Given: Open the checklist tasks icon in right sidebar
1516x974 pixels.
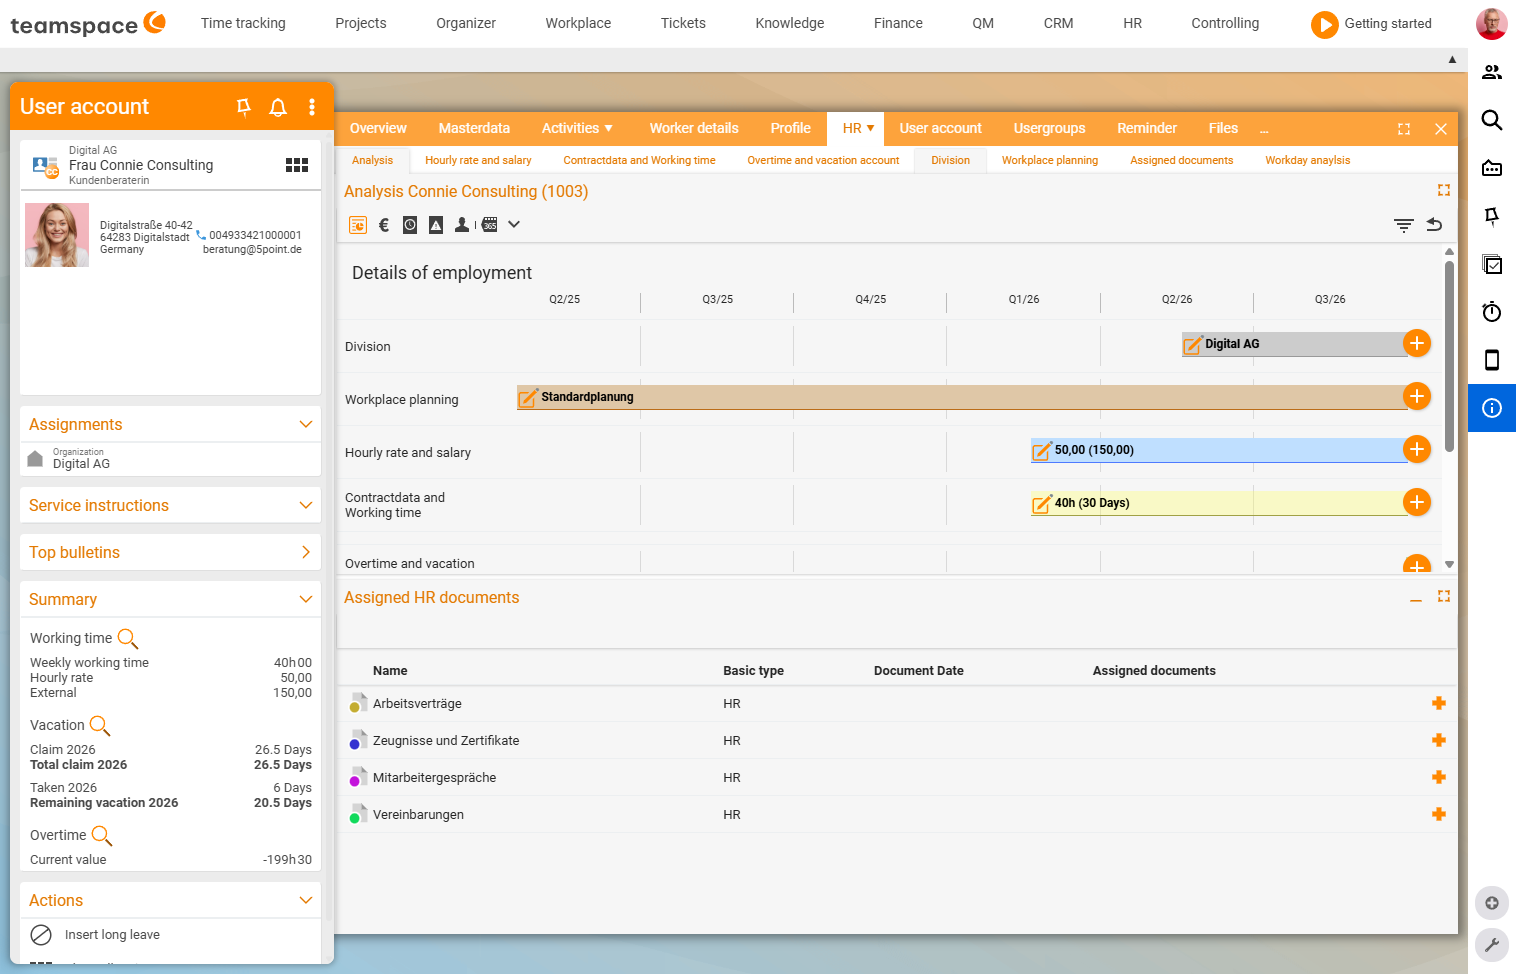Looking at the screenshot, I should click(1492, 264).
